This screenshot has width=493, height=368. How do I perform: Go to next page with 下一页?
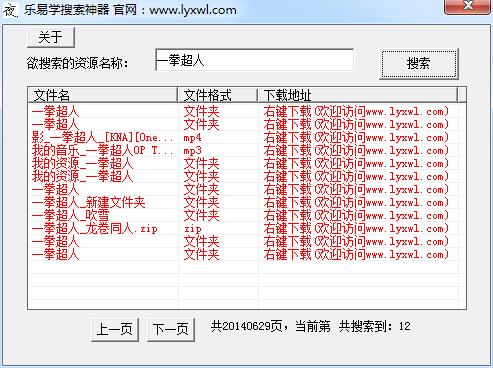pyautogui.click(x=171, y=330)
